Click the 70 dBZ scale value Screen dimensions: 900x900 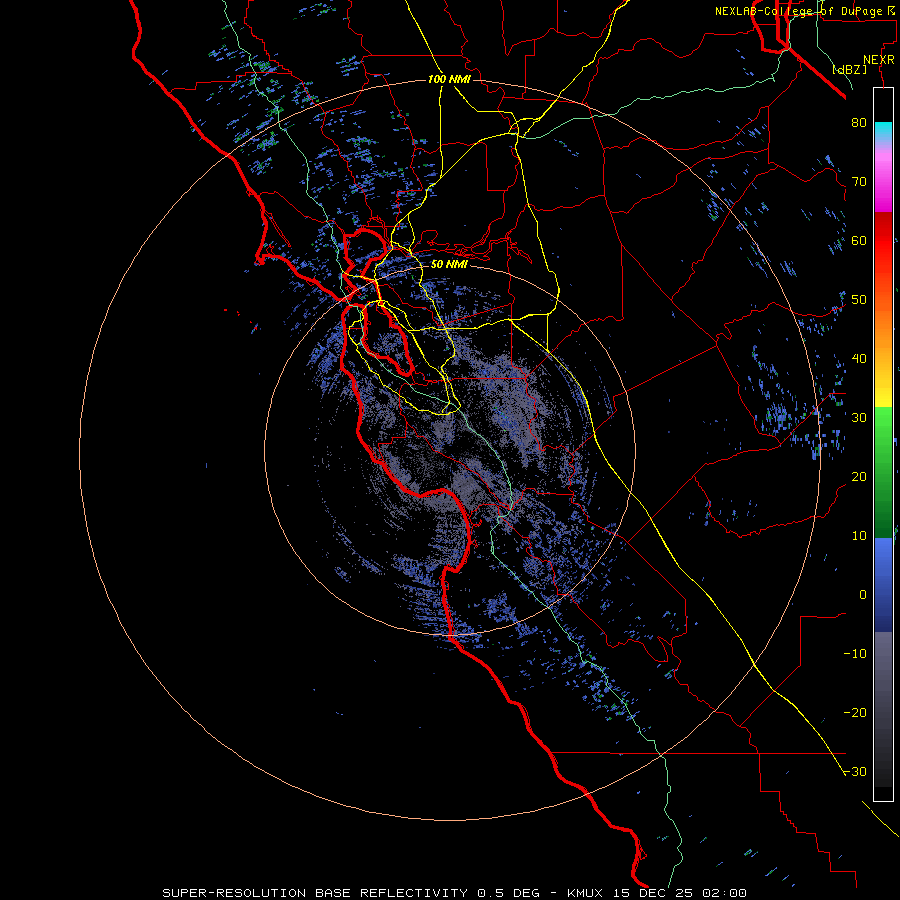[859, 181]
